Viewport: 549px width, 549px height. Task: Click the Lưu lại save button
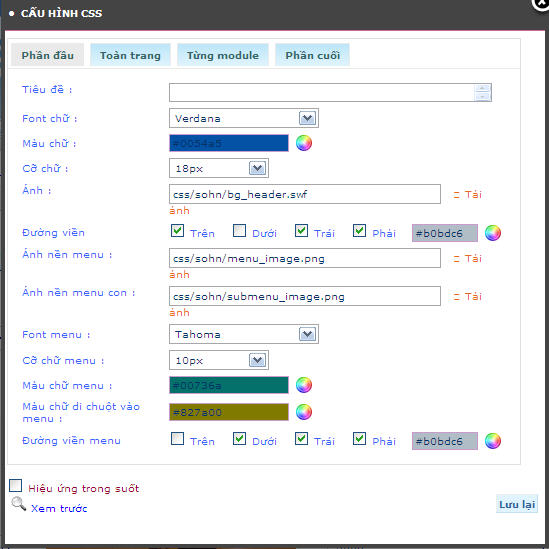tap(517, 504)
